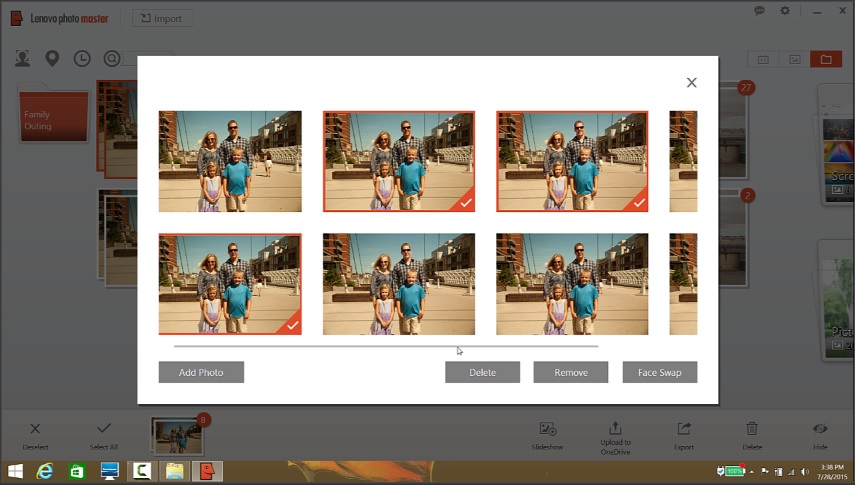
Task: Click the battery indicator in system tray
Action: coord(734,471)
